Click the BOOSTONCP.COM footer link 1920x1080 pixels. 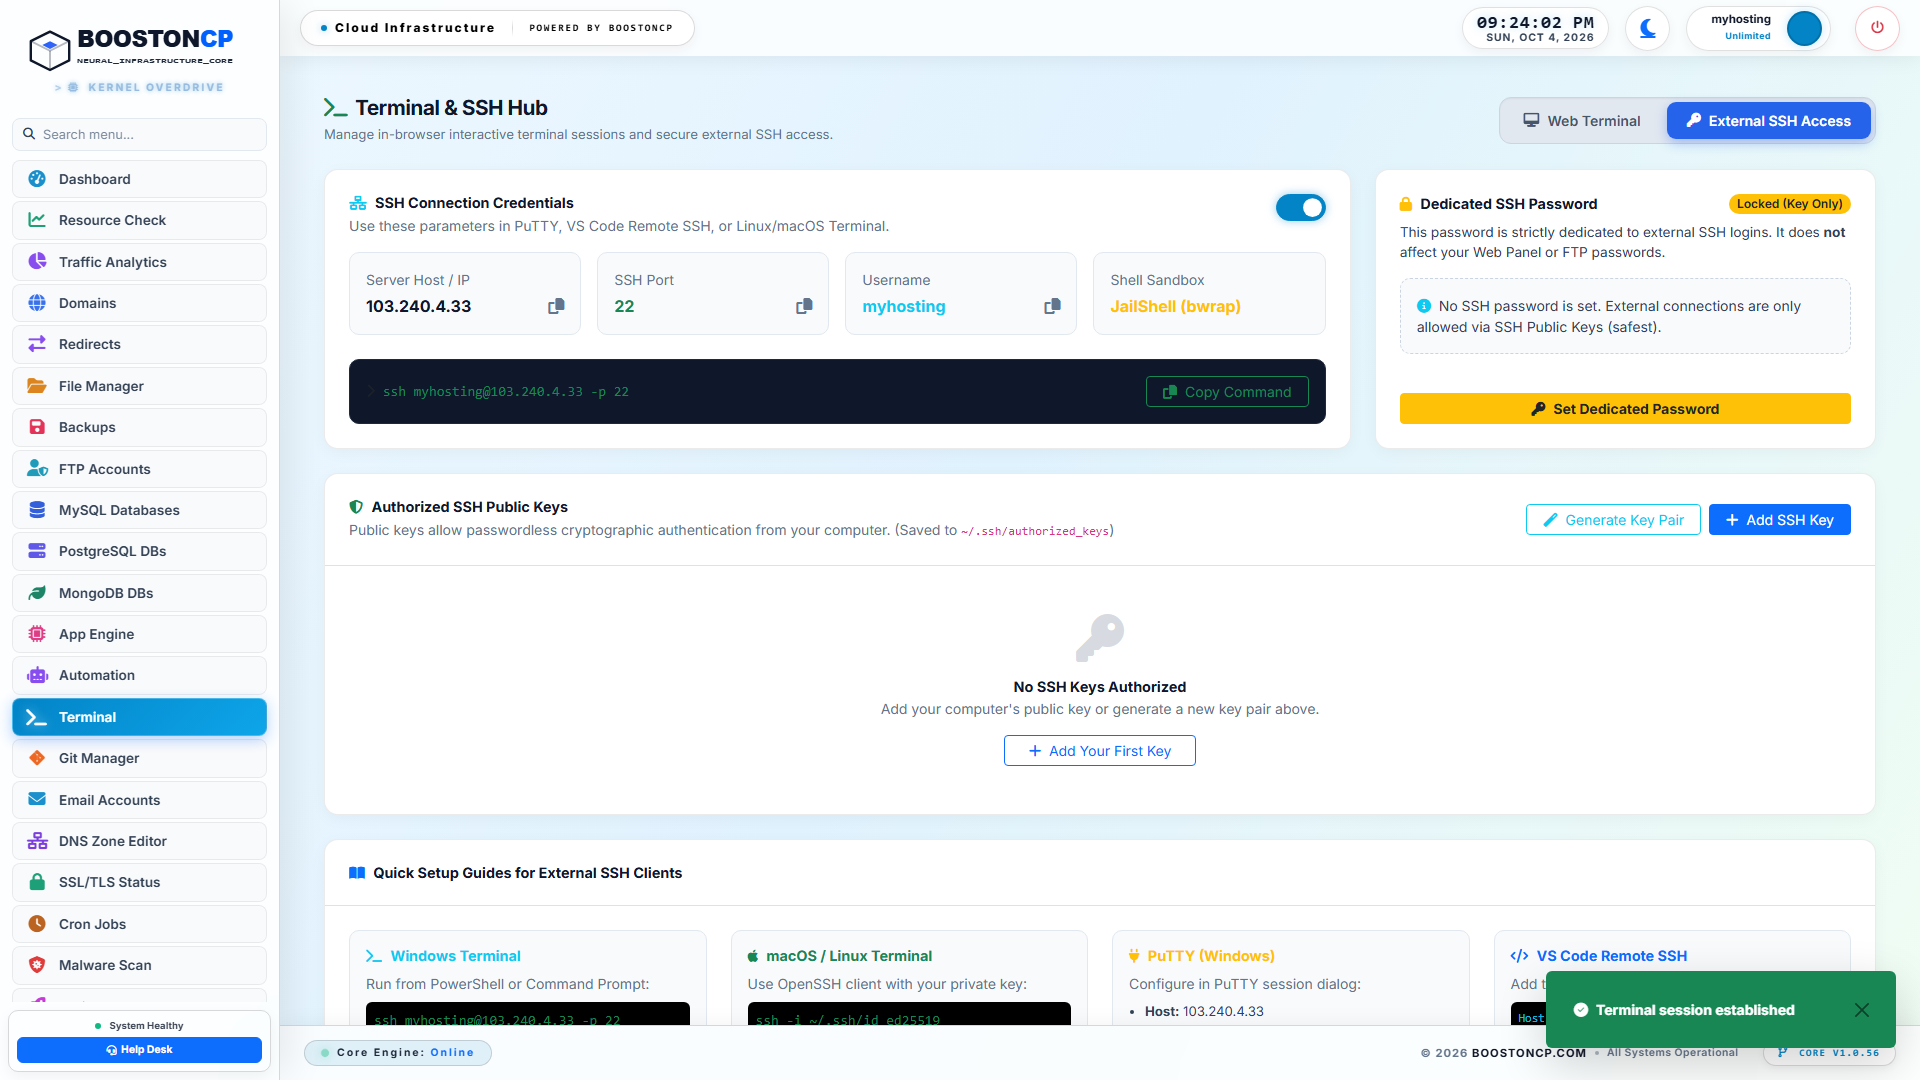[1528, 1053]
